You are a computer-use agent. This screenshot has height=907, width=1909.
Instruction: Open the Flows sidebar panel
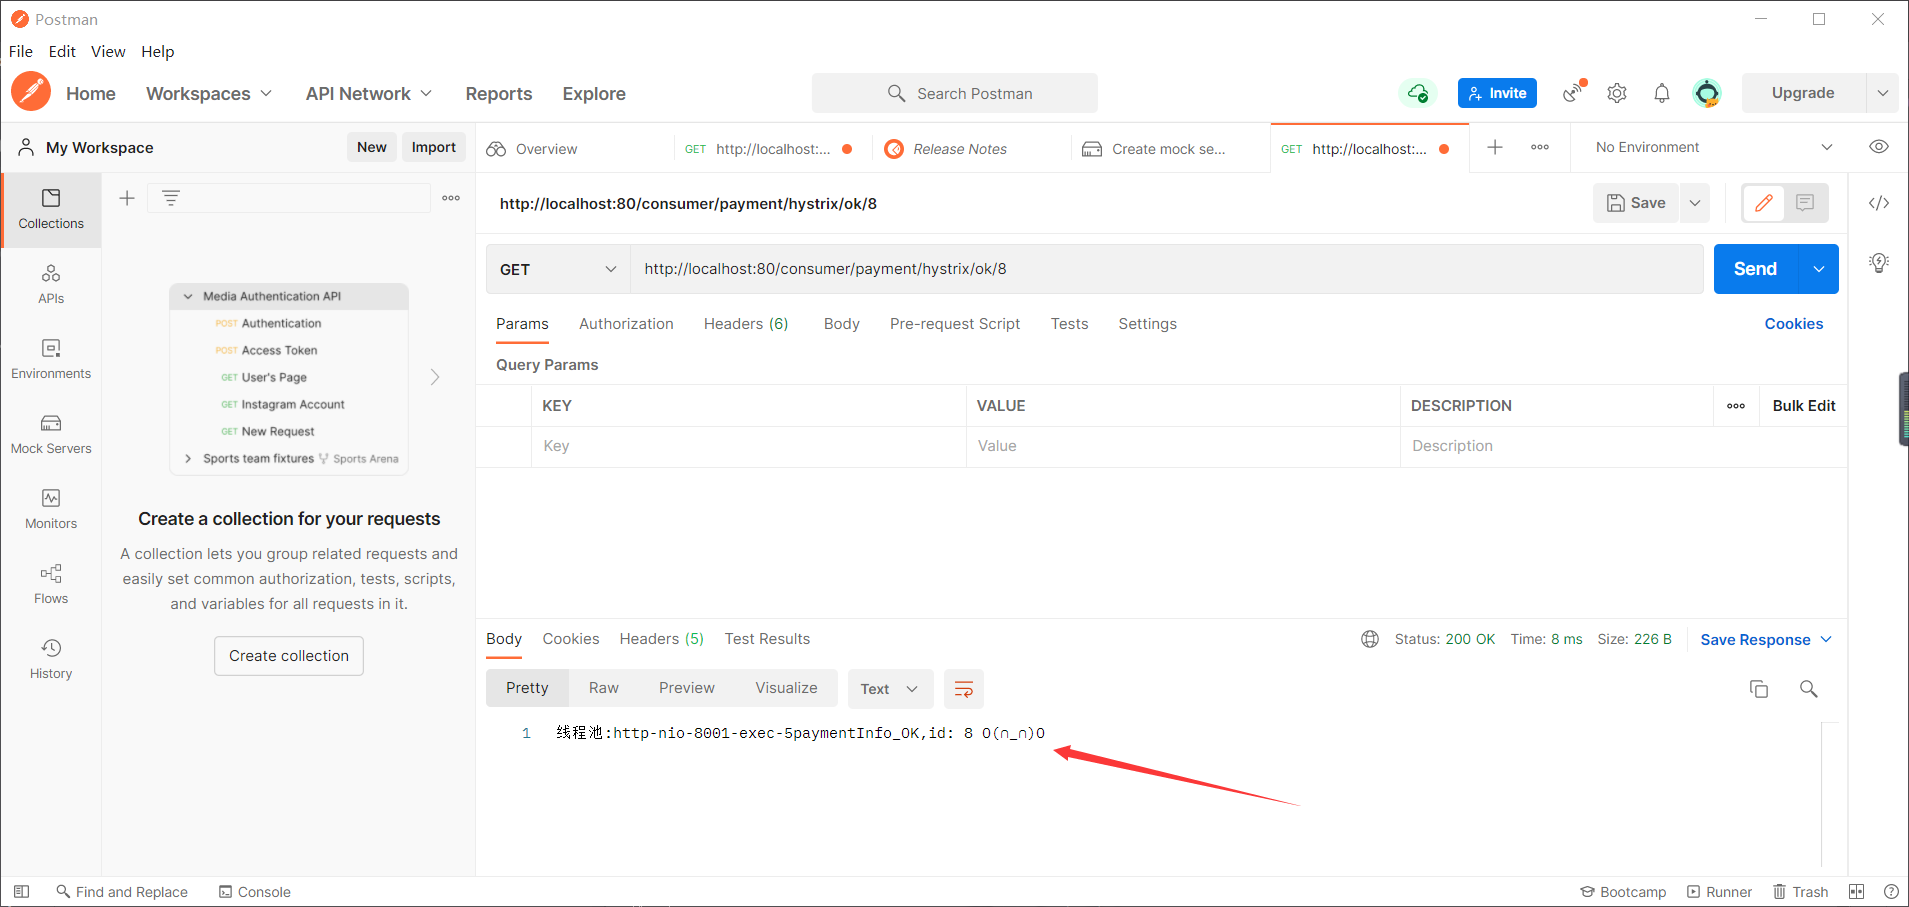pyautogui.click(x=51, y=584)
